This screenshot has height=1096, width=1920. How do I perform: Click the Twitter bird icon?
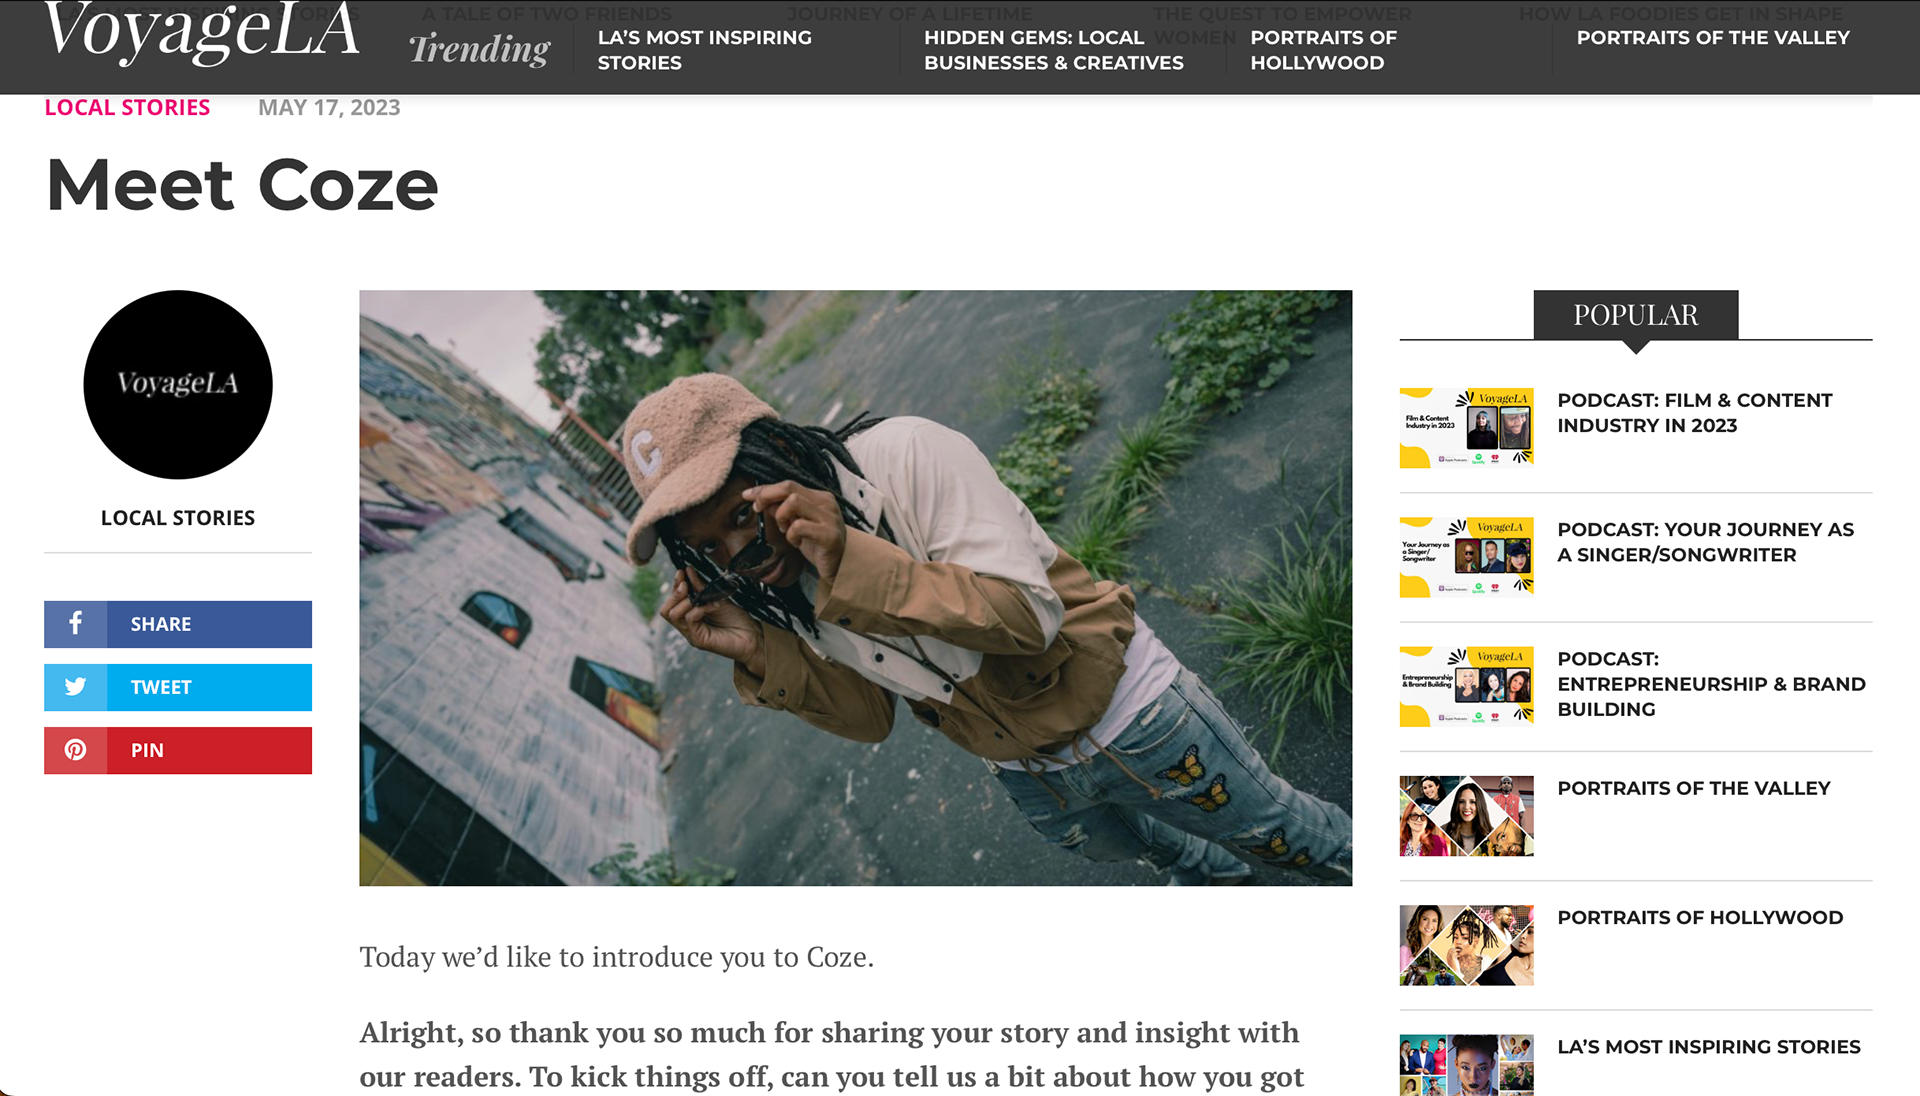(75, 687)
